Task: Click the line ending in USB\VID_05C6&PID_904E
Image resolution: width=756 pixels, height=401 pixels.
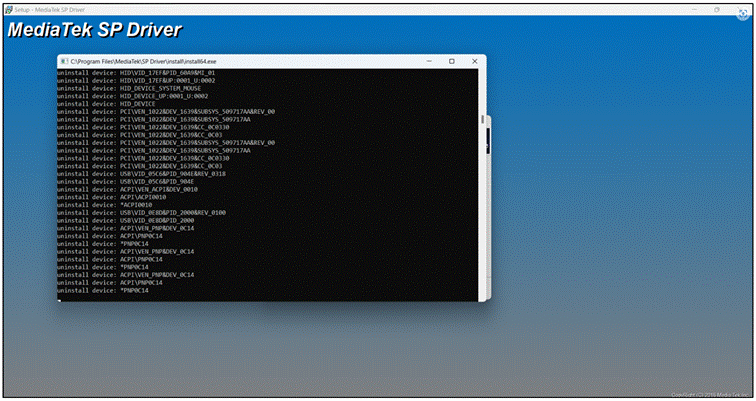Action: [125, 182]
